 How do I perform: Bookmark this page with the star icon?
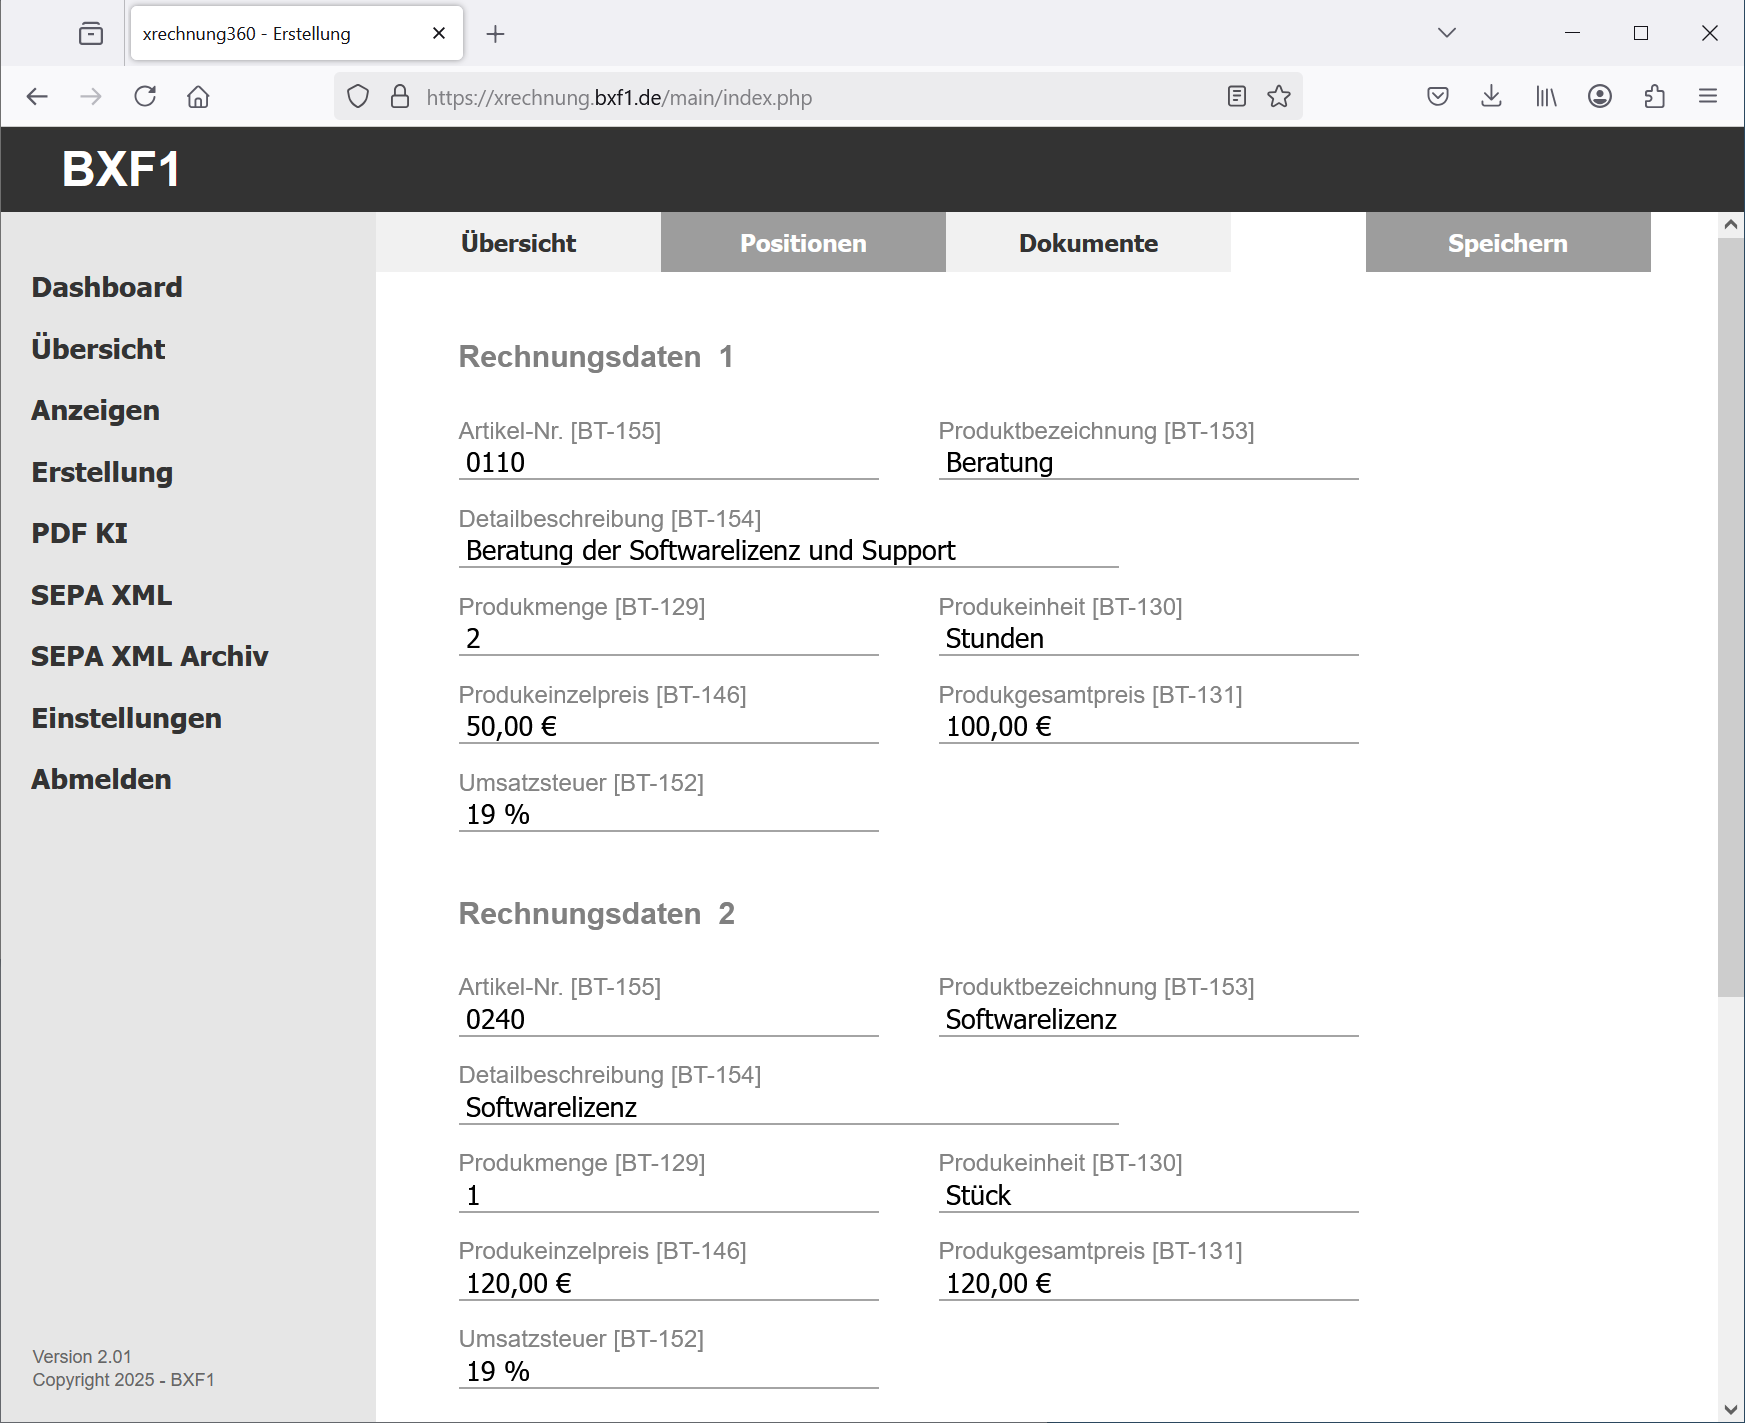coord(1278,96)
